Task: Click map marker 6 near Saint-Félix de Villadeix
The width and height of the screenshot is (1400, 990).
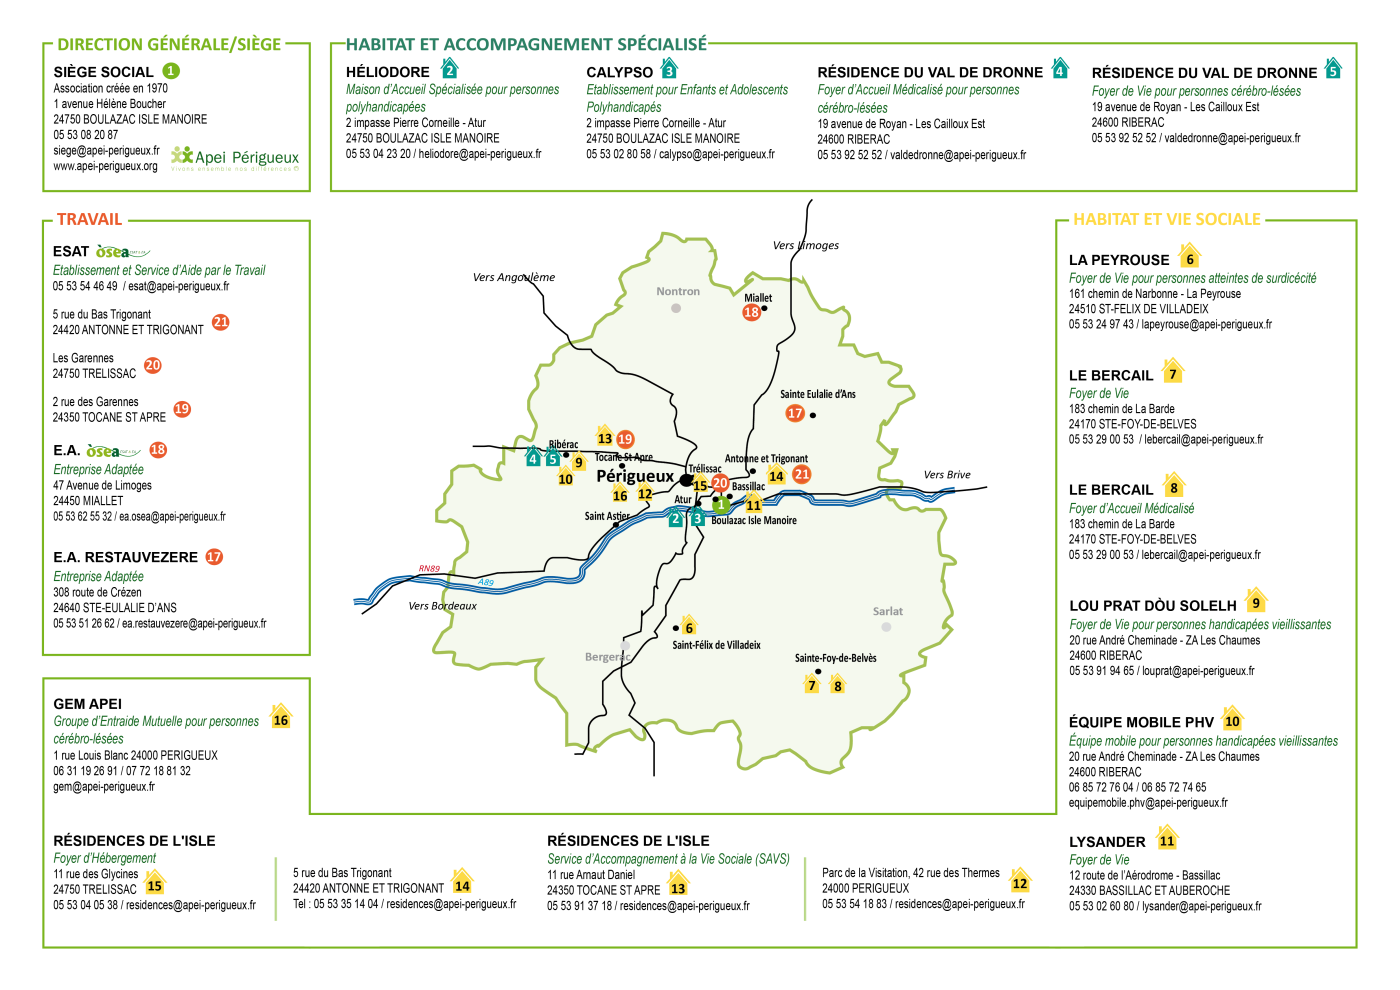Action: tap(689, 626)
